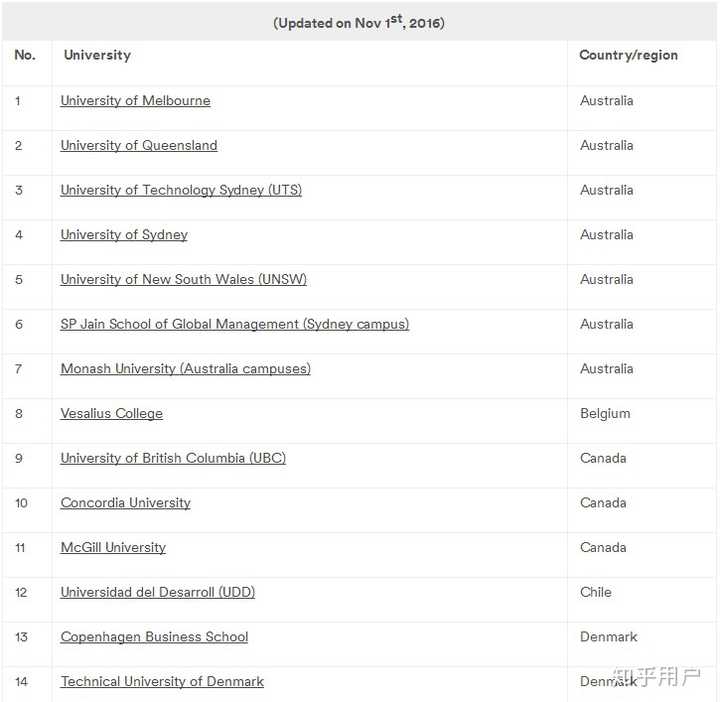Screen dimensions: 720x702
Task: Select the Chile country cell
Action: tap(595, 592)
